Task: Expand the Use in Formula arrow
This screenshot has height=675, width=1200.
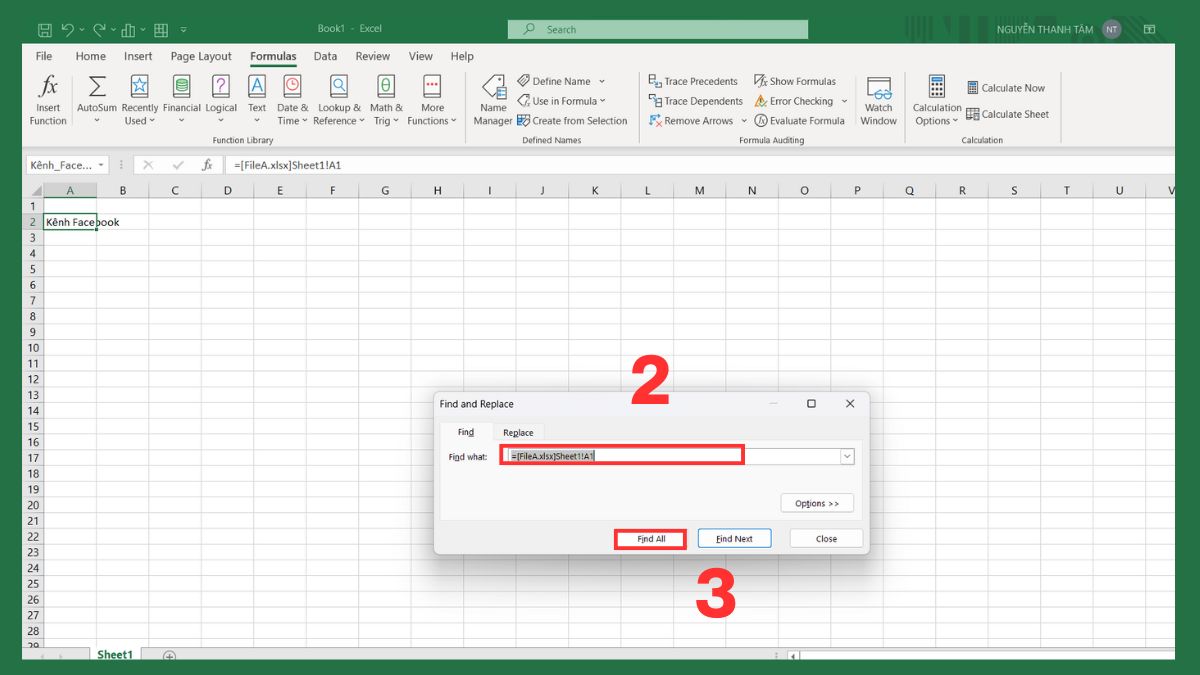Action: pyautogui.click(x=603, y=101)
